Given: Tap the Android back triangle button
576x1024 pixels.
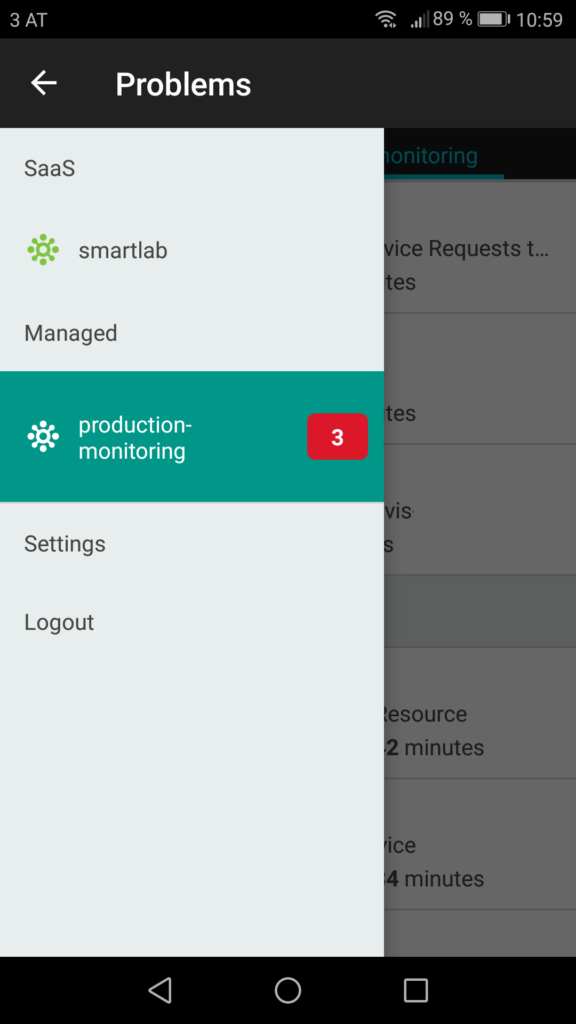Looking at the screenshot, I should [x=160, y=990].
